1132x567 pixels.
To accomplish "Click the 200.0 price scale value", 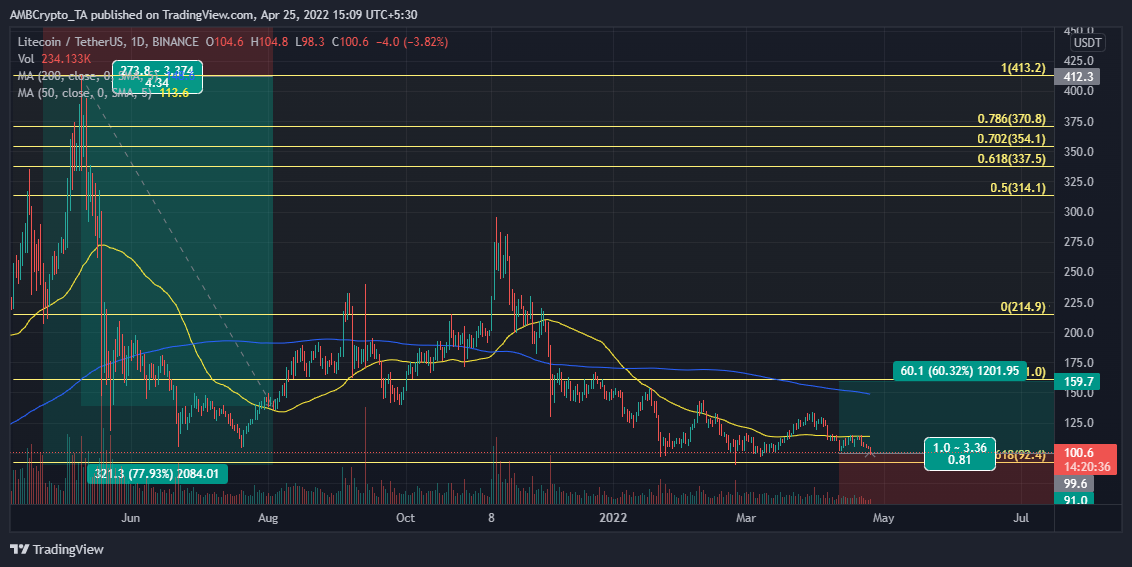I will 1079,332.
